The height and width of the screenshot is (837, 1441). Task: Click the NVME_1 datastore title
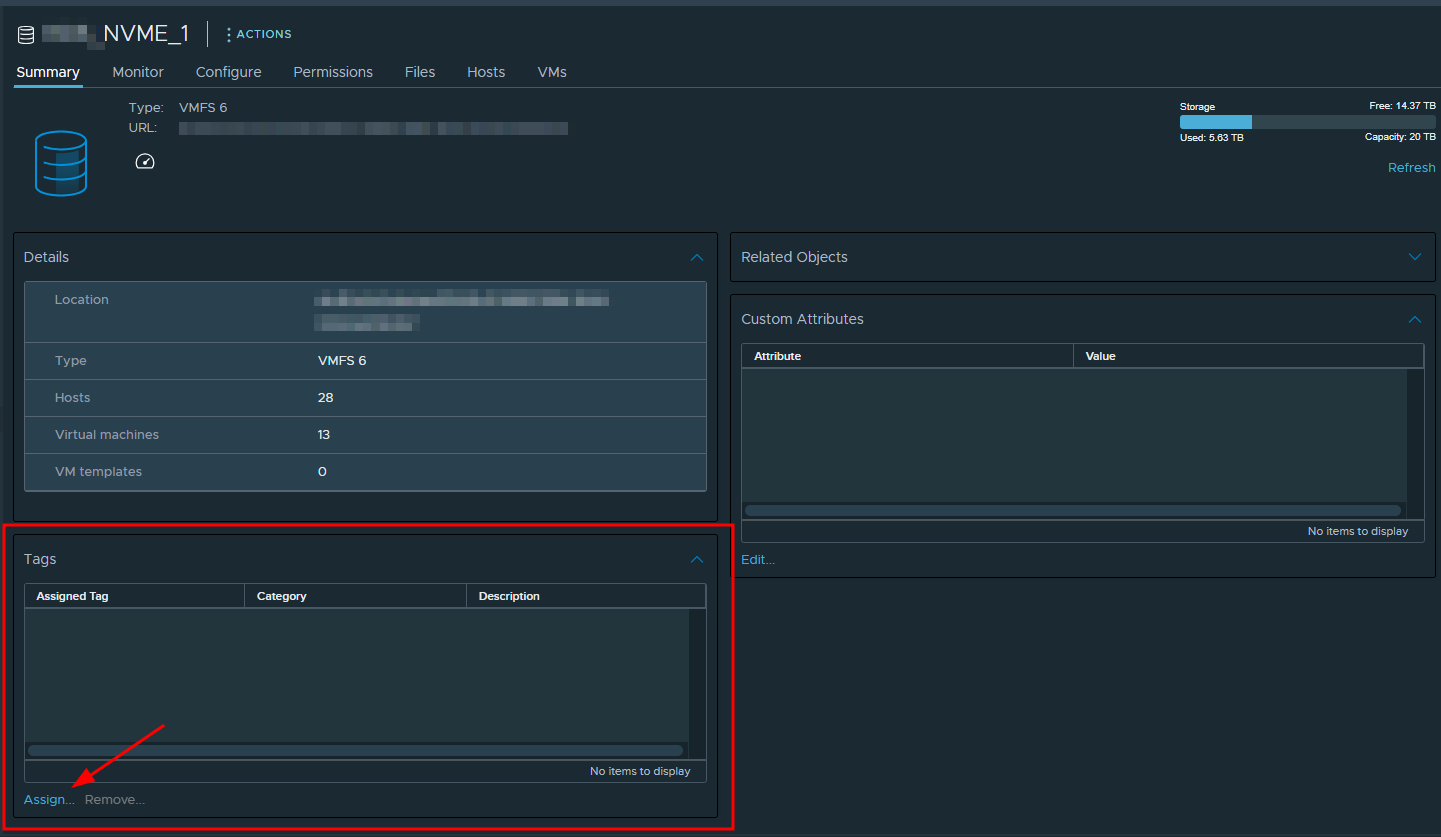pos(146,34)
